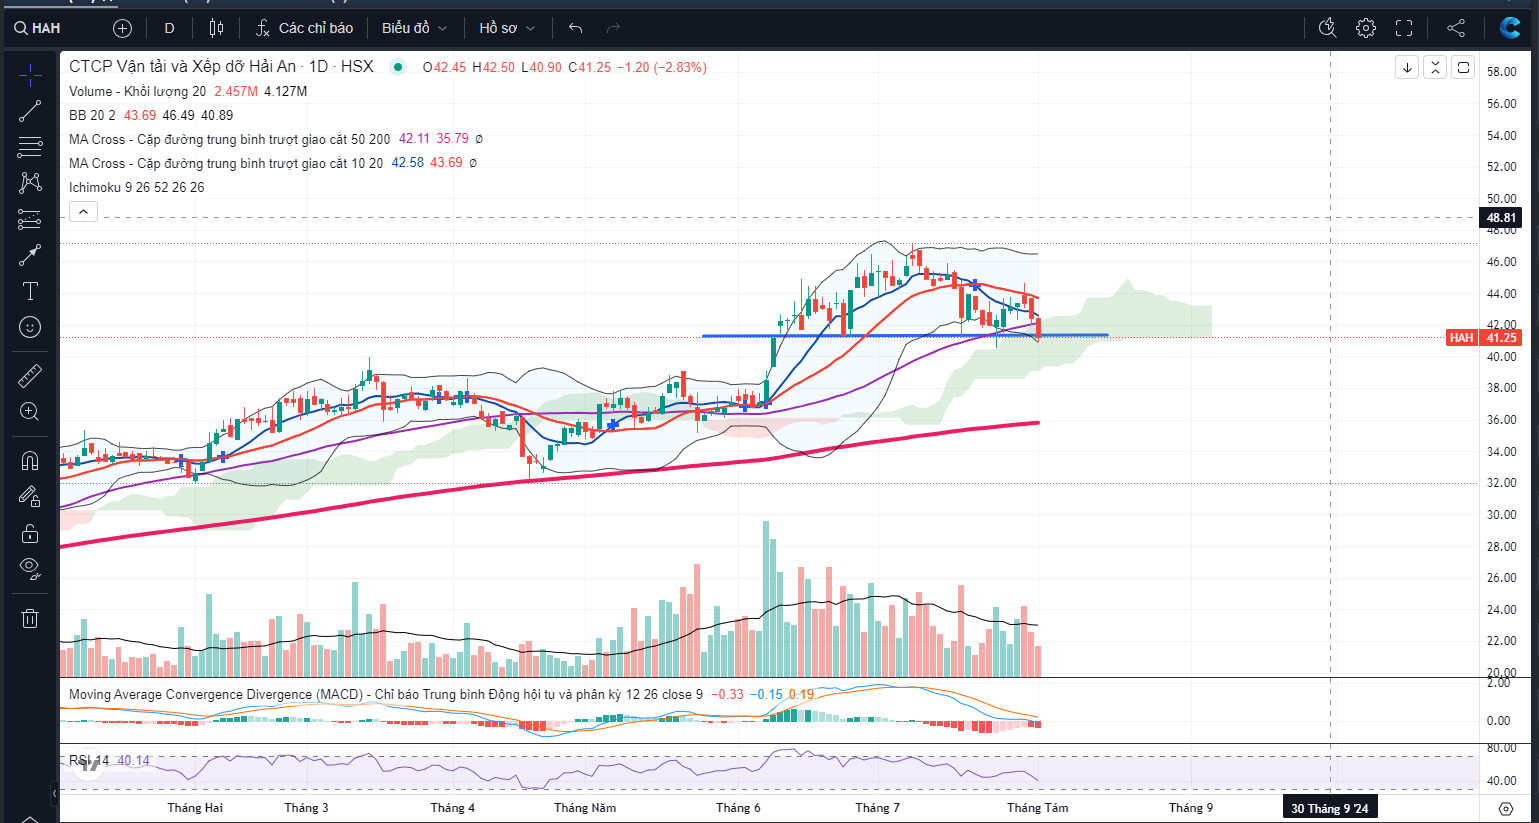The image size is (1539, 823).
Task: Toggle stay-in-drawing-mode pencil lock
Action: (30, 497)
